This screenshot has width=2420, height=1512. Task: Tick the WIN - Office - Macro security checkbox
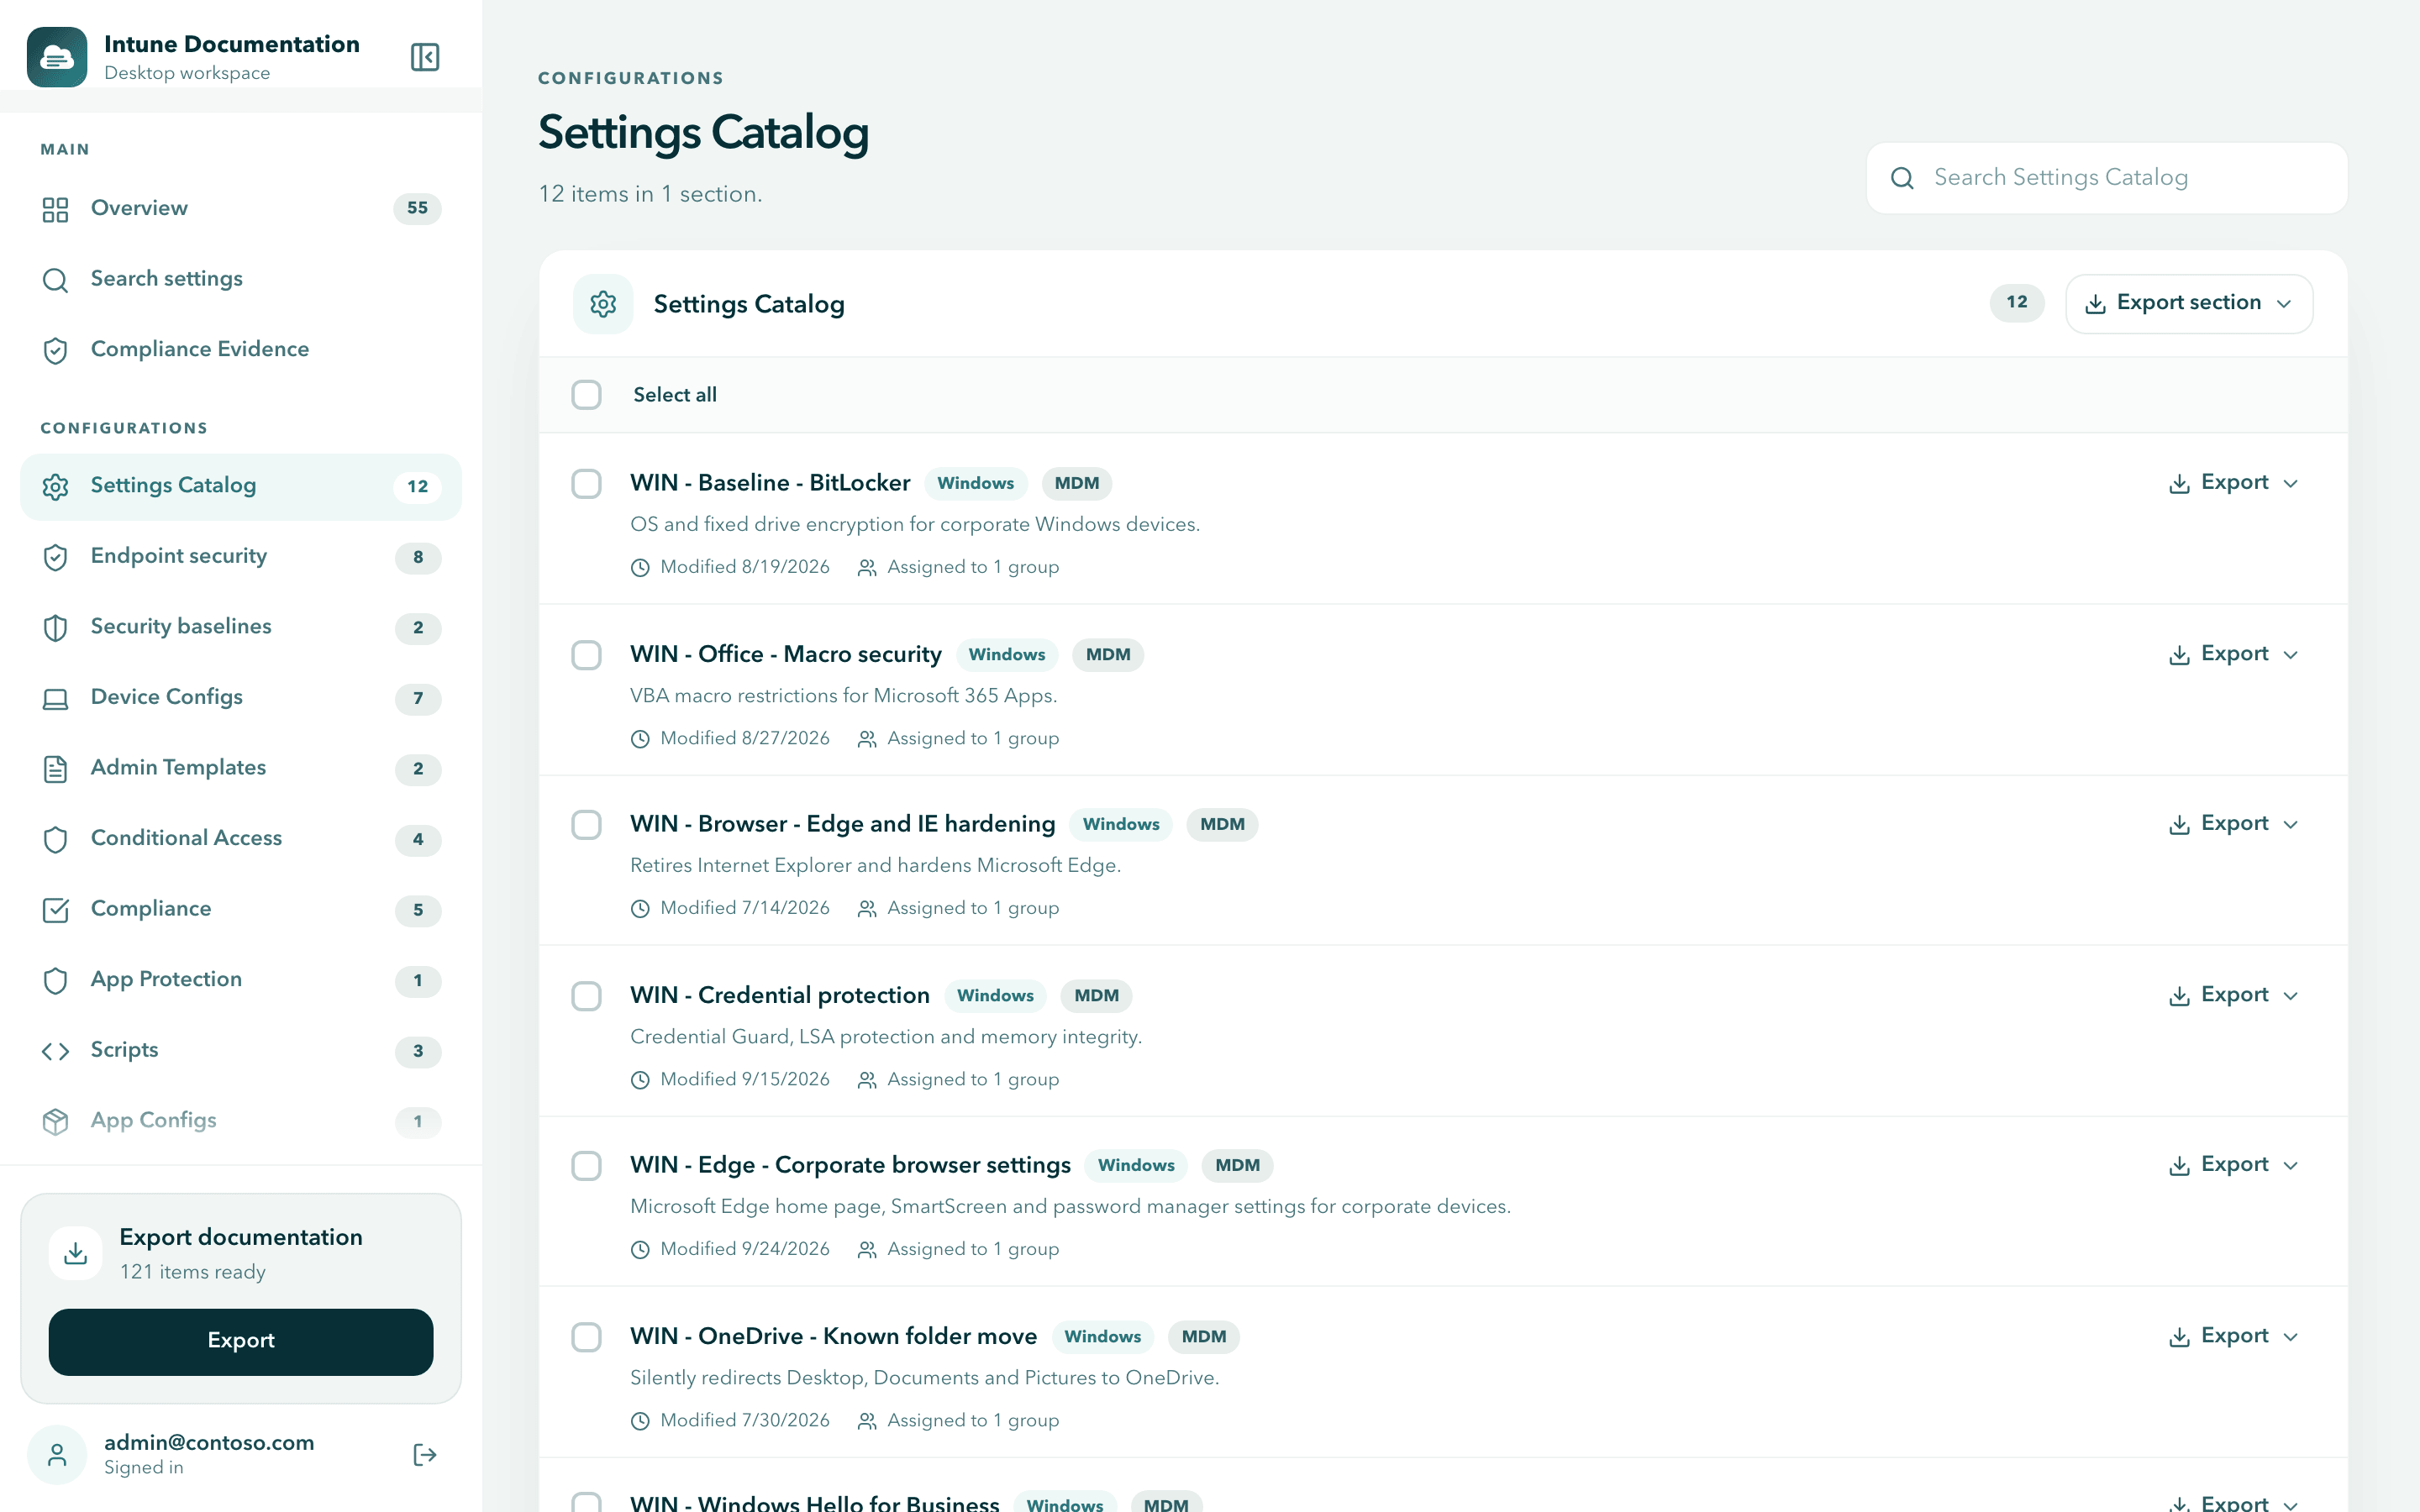pyautogui.click(x=586, y=655)
